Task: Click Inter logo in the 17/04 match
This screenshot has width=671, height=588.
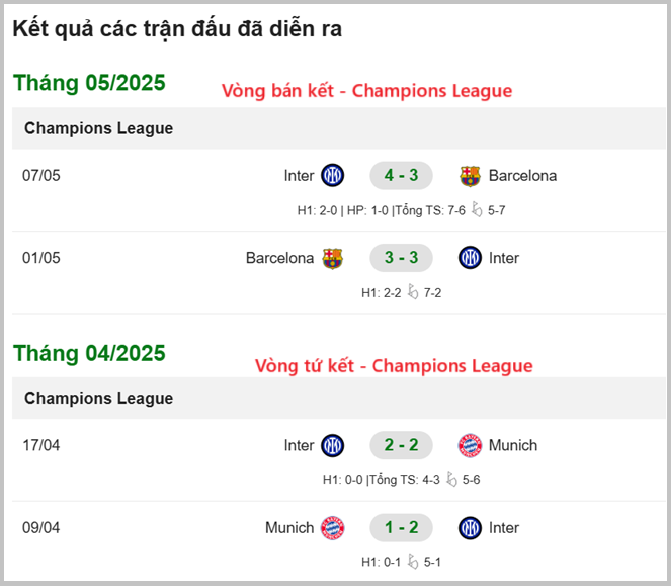Action: tap(332, 445)
